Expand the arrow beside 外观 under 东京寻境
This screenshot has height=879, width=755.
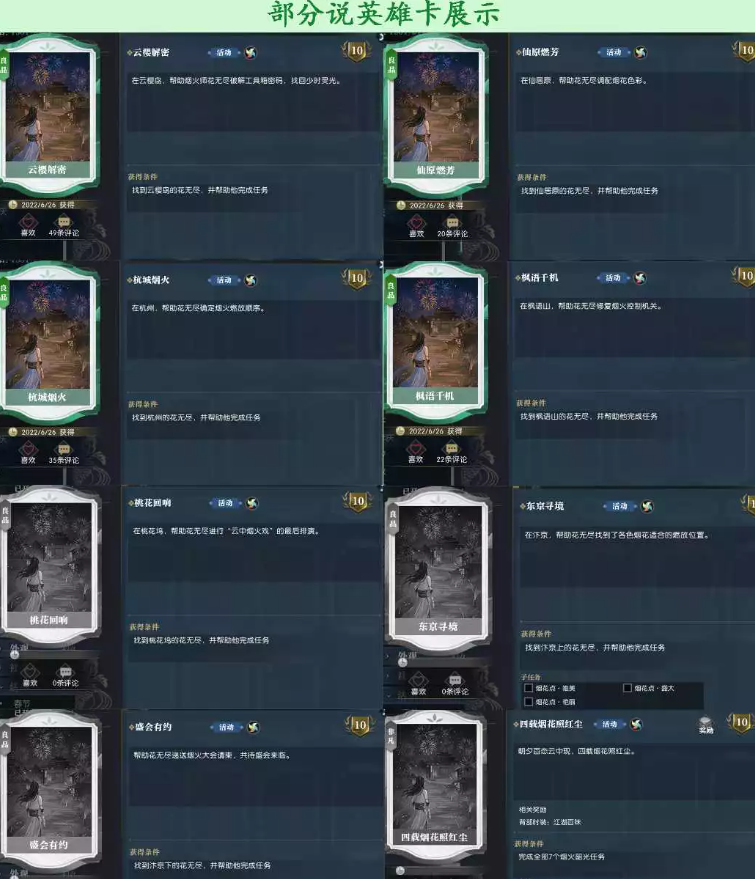(x=387, y=655)
